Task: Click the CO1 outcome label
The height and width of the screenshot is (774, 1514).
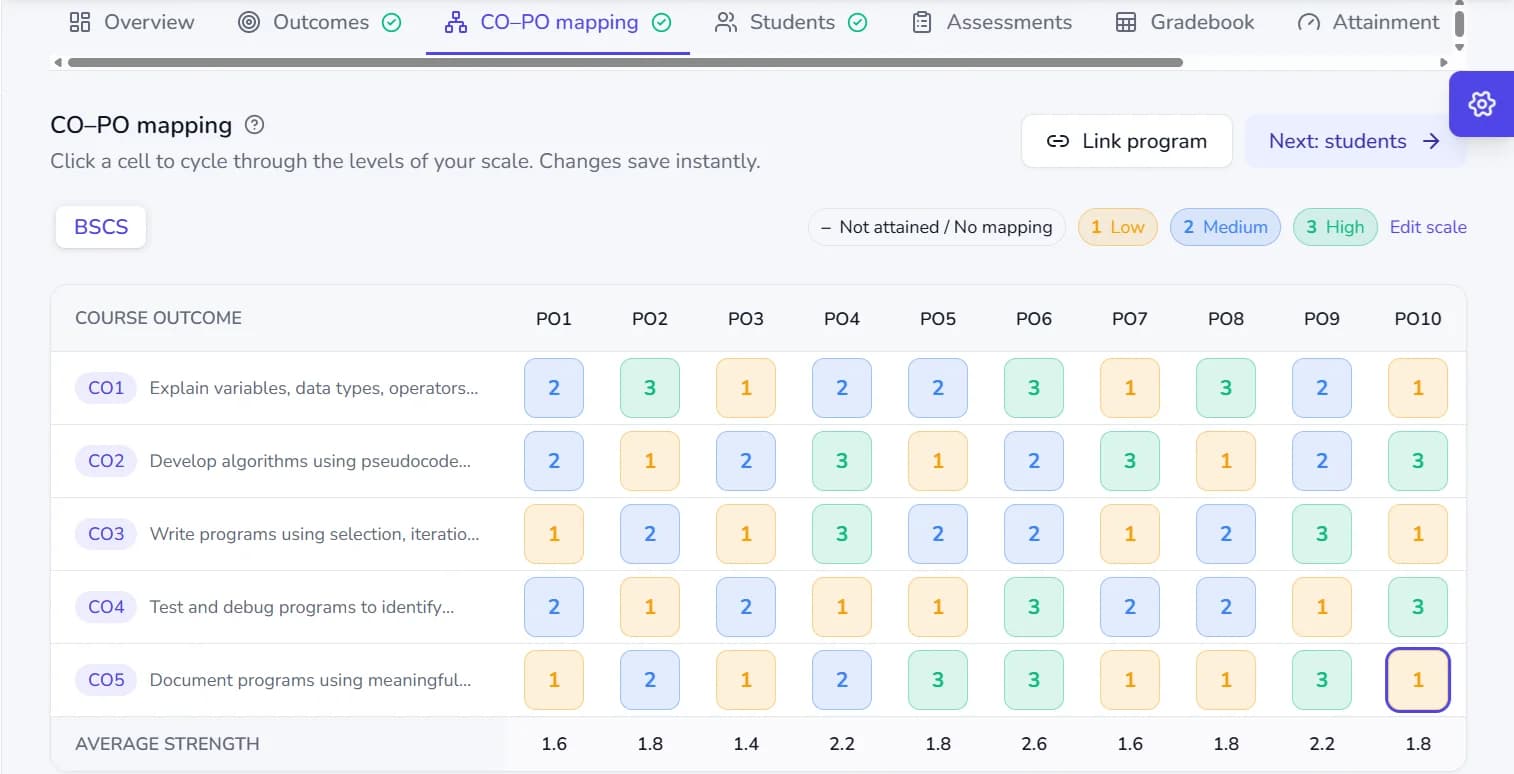Action: 106,388
